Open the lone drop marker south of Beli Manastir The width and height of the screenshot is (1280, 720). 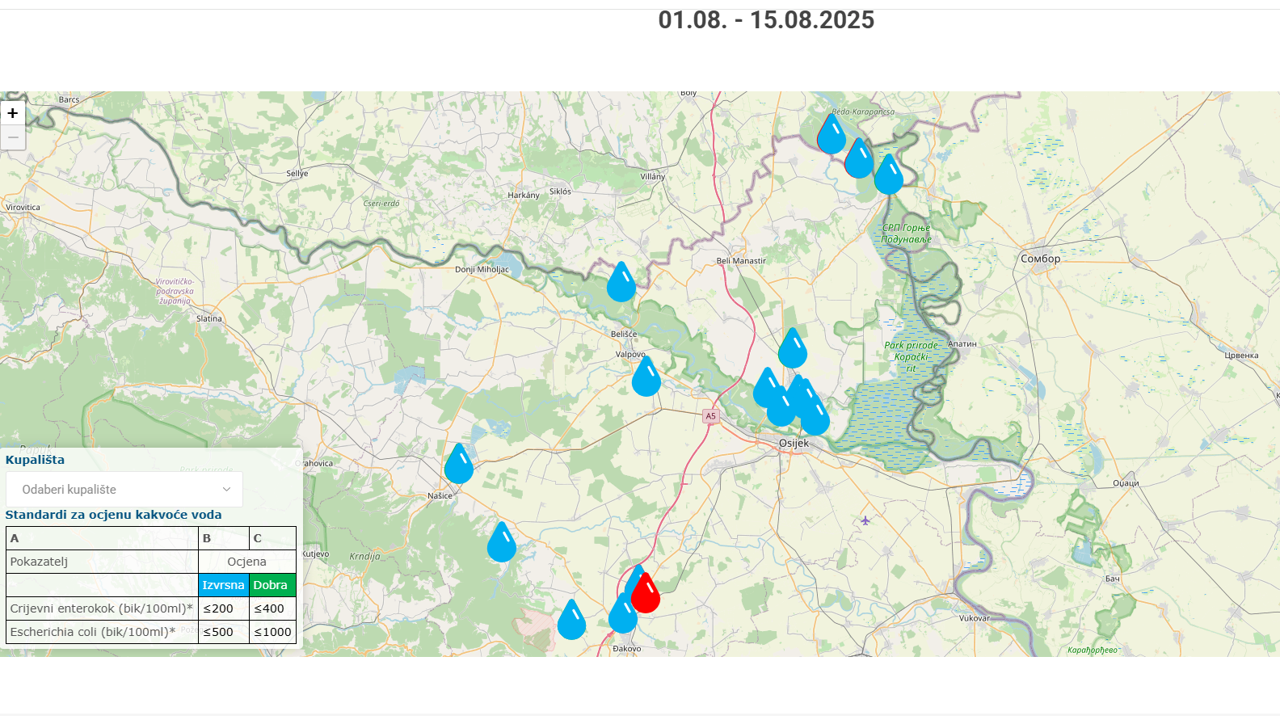click(793, 348)
